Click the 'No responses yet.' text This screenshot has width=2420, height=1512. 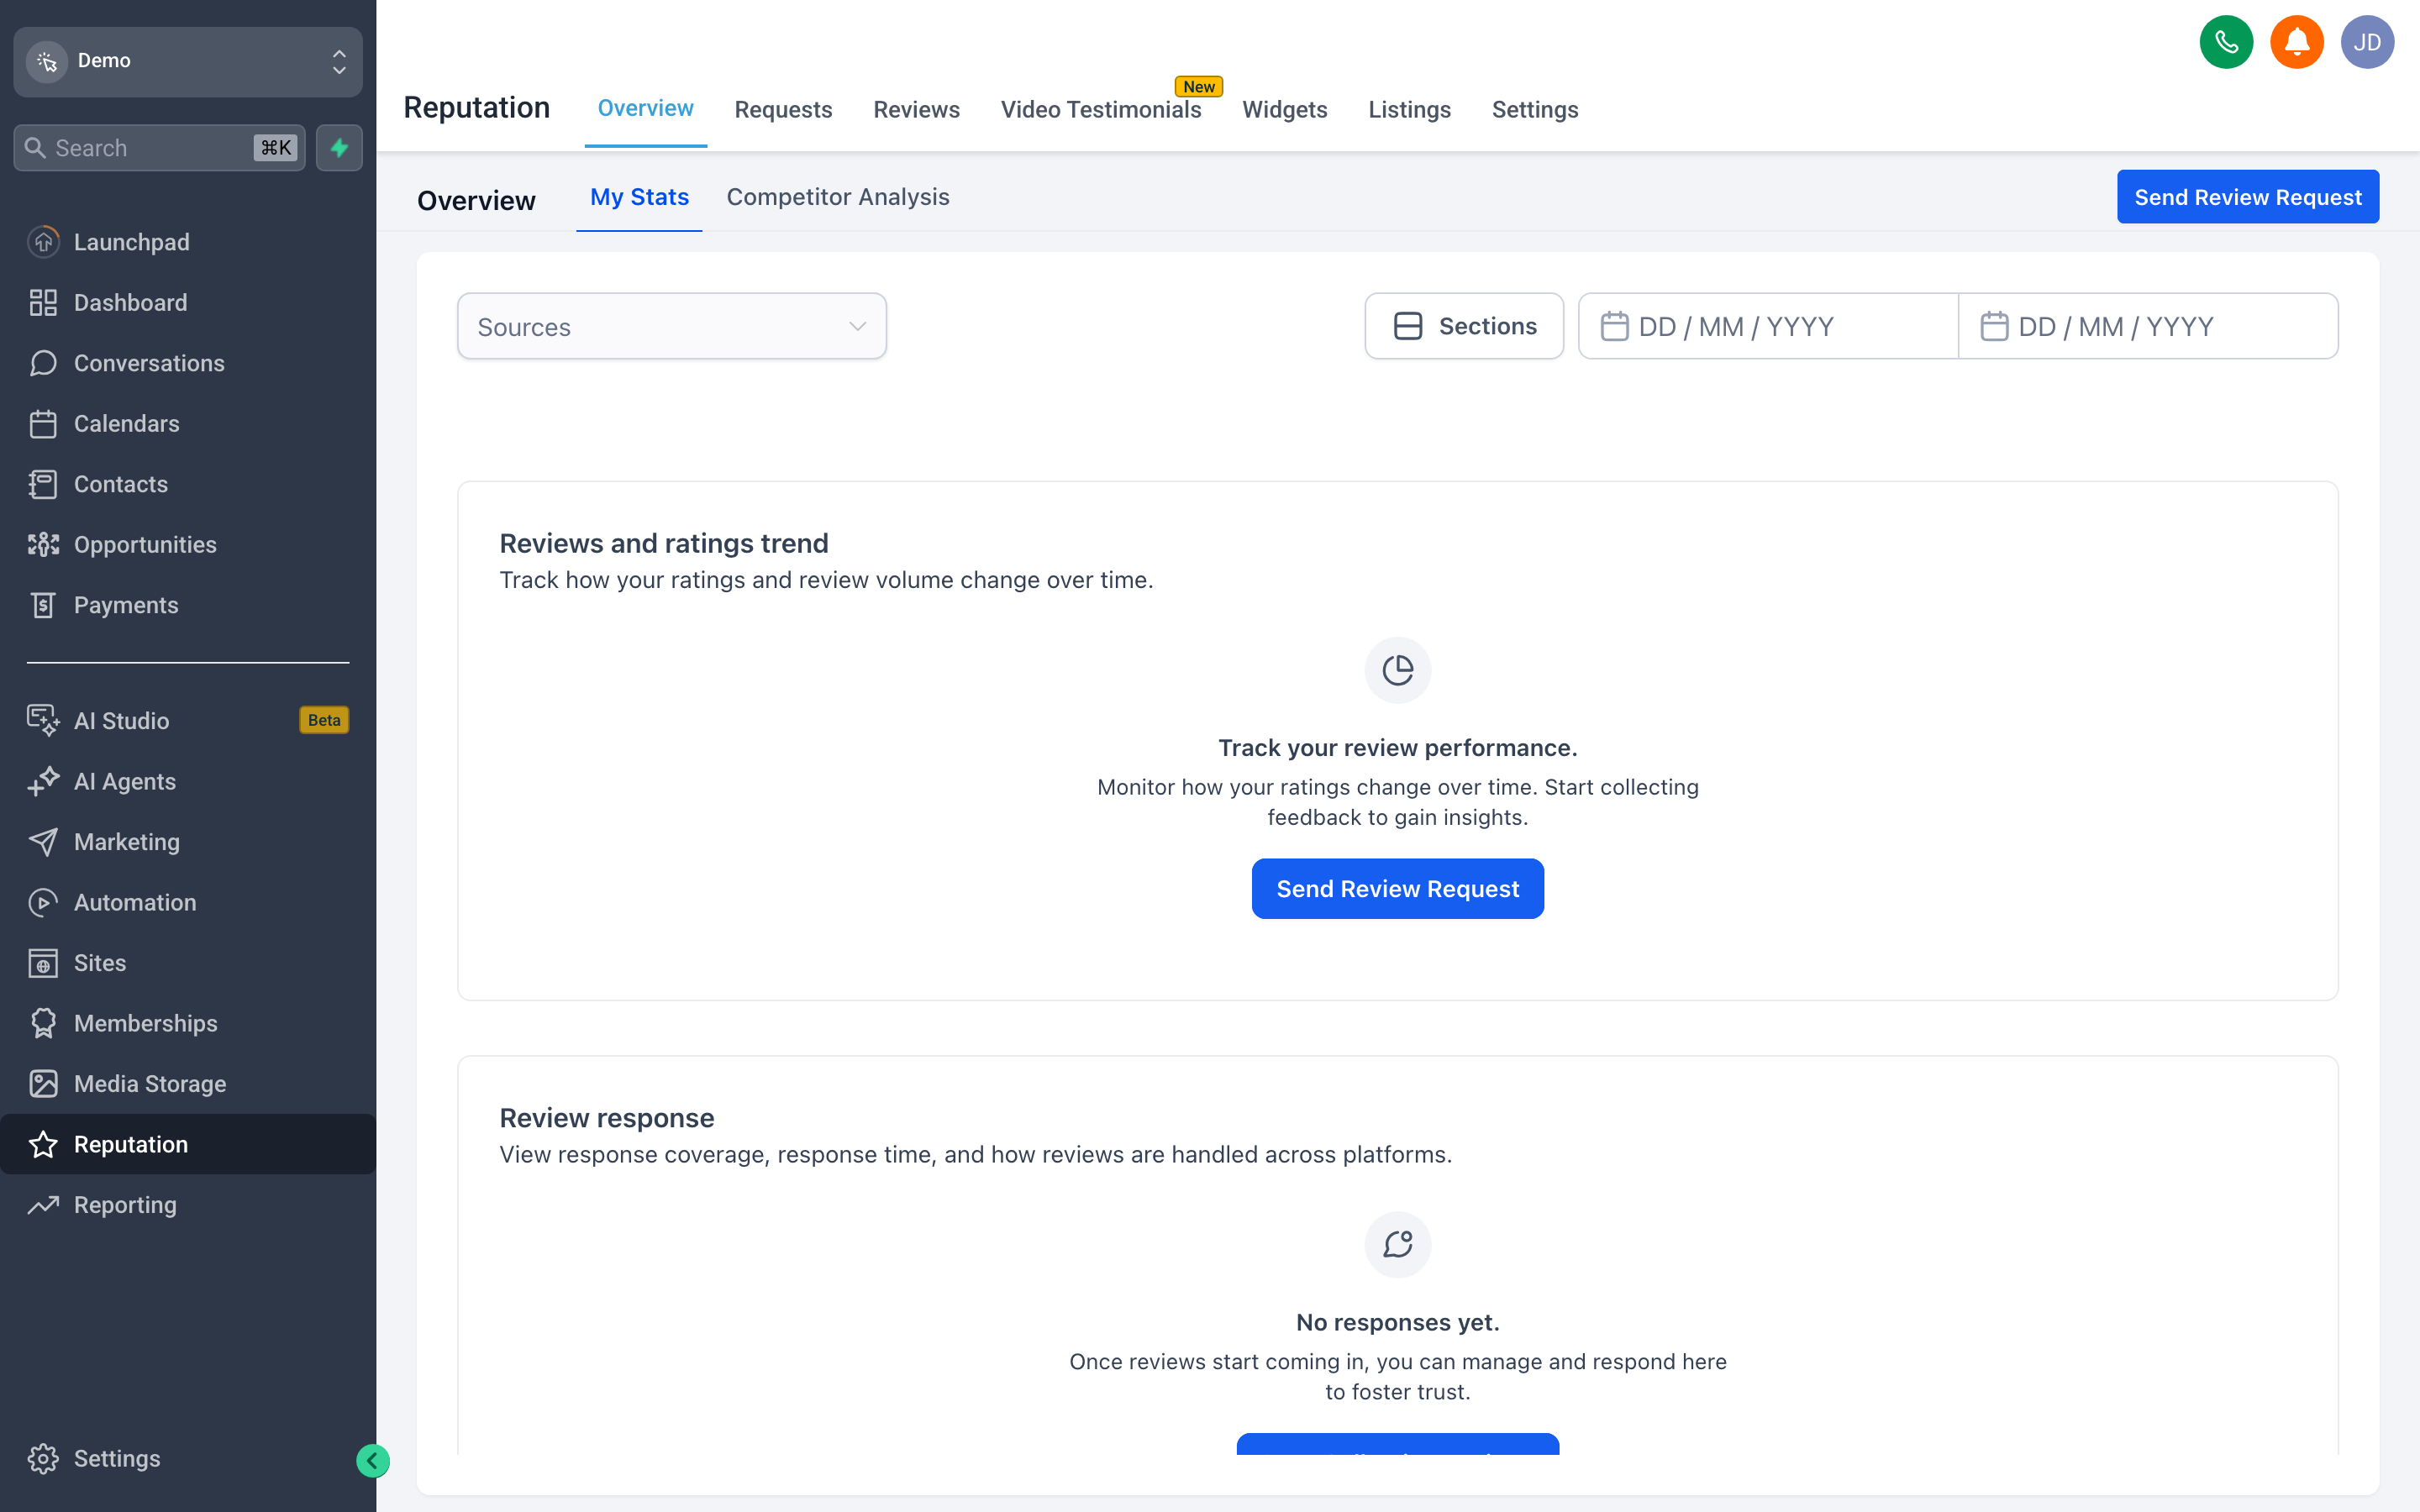(x=1397, y=1322)
